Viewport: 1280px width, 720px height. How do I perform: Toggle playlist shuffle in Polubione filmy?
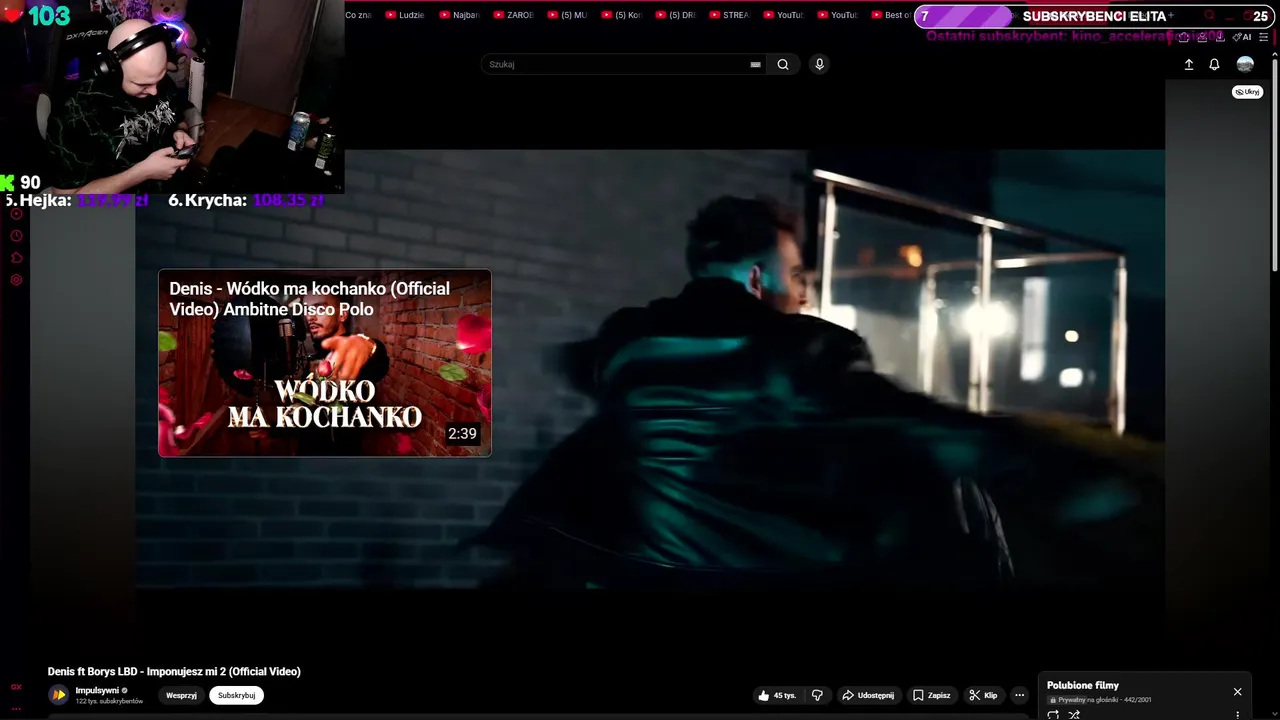click(1074, 715)
